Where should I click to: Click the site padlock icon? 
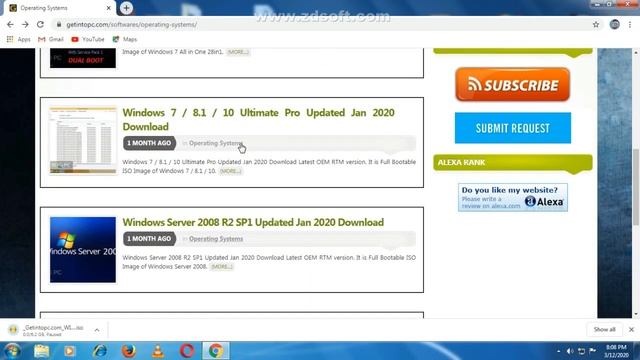[59, 24]
